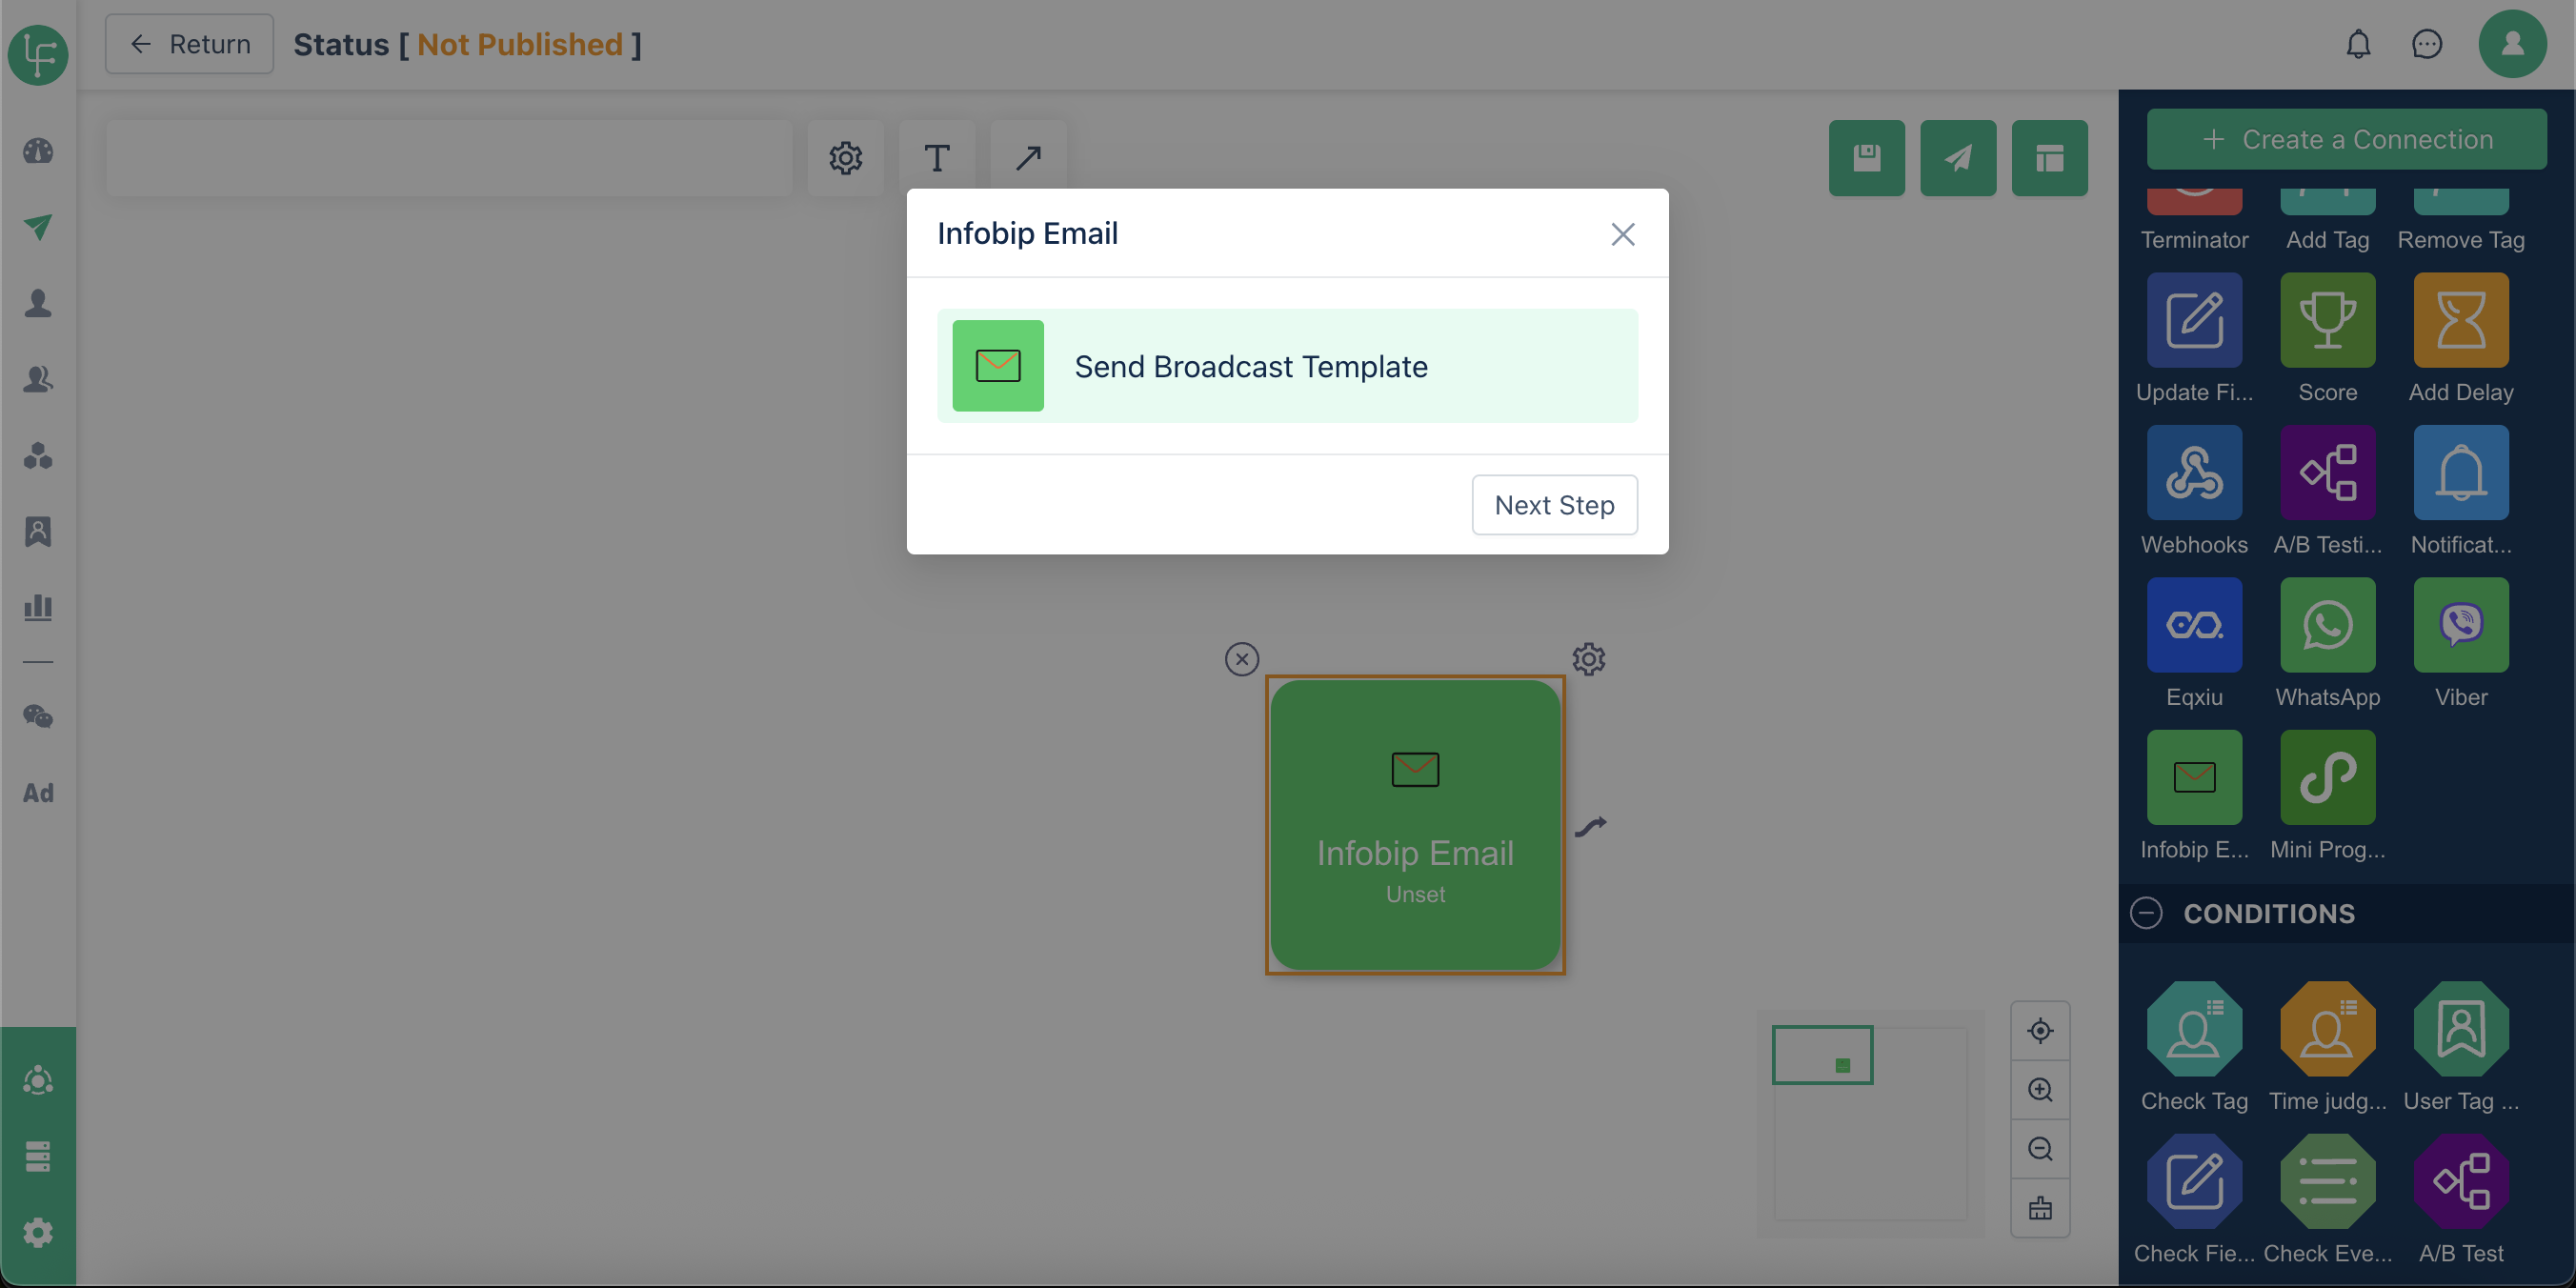
Task: Close the Infobip Email dialog
Action: 1622,234
